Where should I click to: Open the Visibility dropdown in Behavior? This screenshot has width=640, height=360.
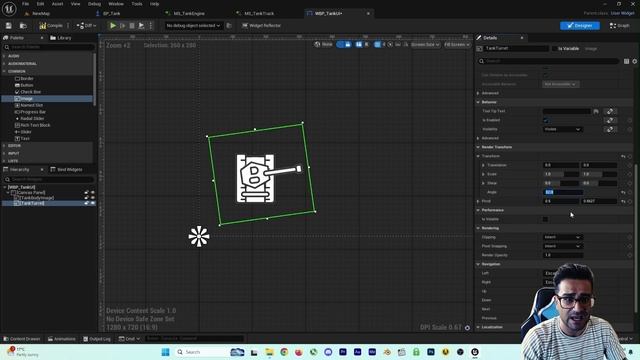pyautogui.click(x=562, y=129)
